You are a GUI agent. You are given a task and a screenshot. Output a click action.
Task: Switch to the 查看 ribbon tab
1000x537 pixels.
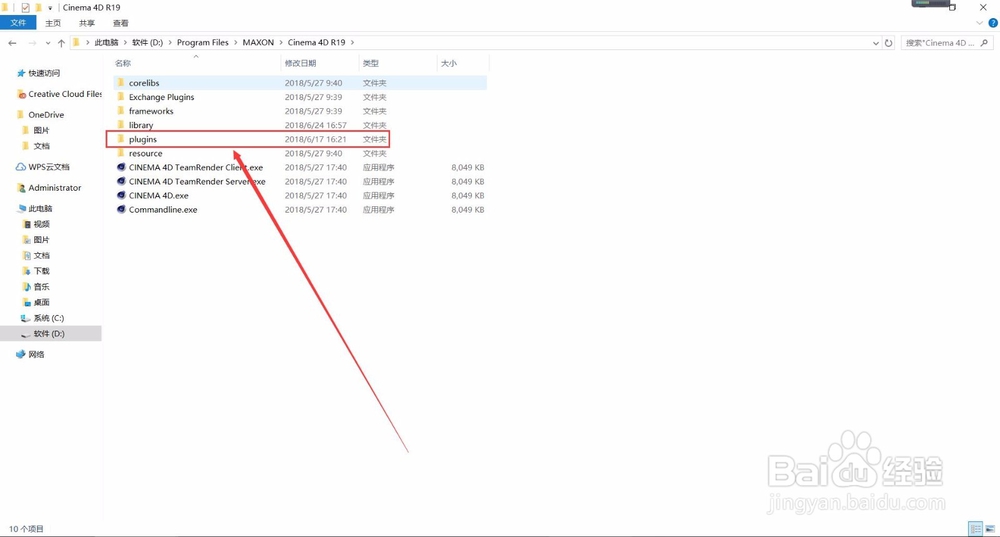[121, 23]
